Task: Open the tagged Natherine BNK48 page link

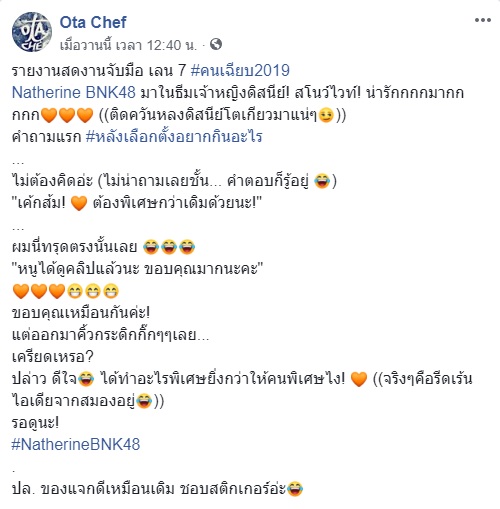Action: click(74, 92)
